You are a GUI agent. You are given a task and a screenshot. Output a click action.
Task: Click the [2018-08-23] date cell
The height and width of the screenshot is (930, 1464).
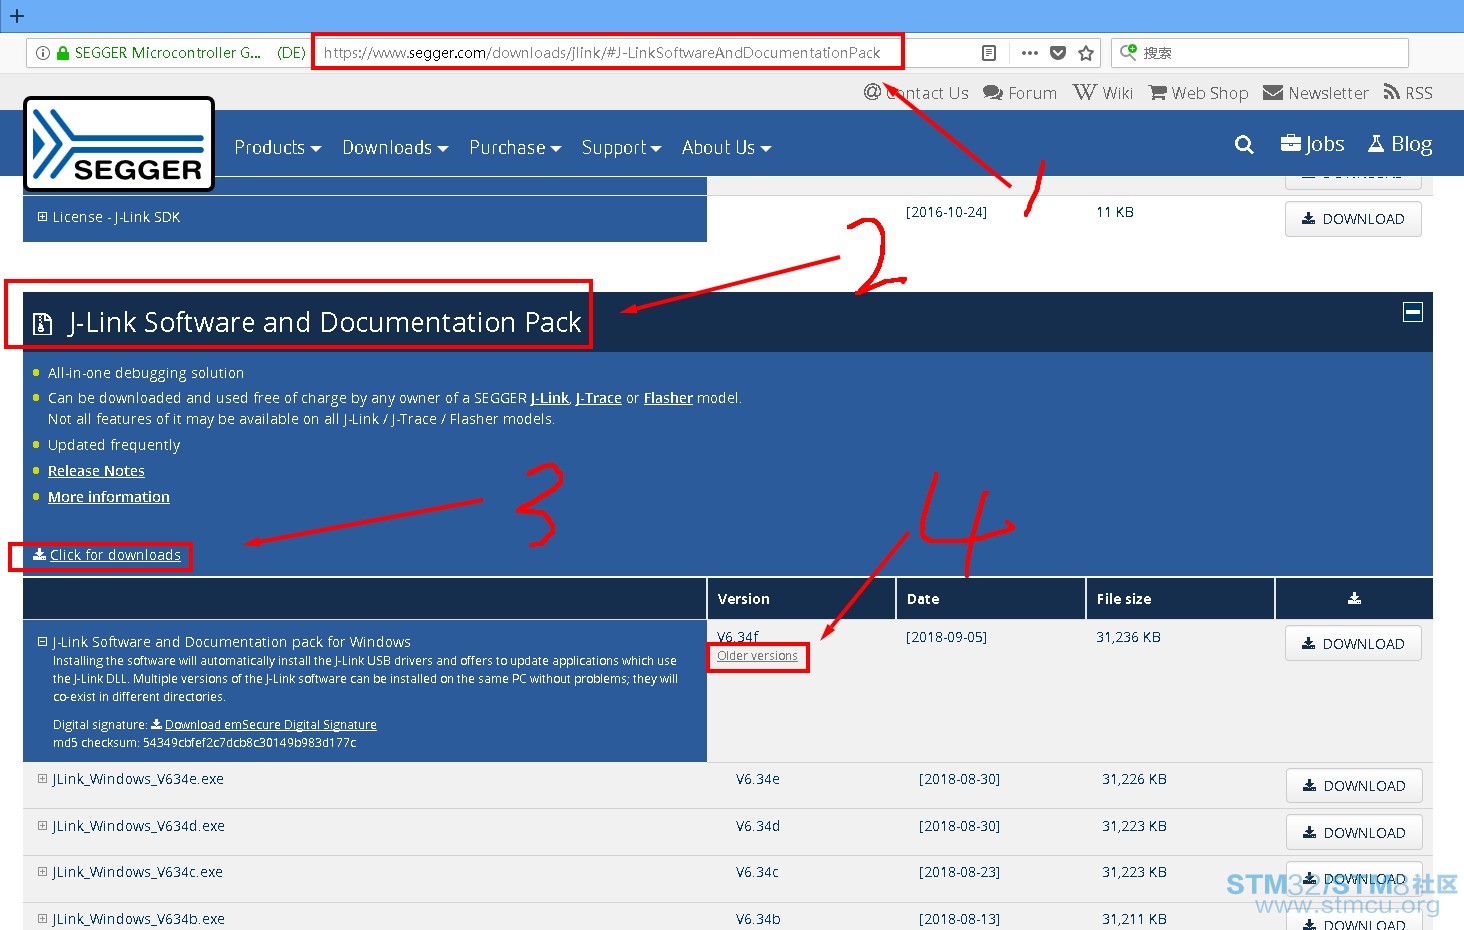[x=959, y=872]
